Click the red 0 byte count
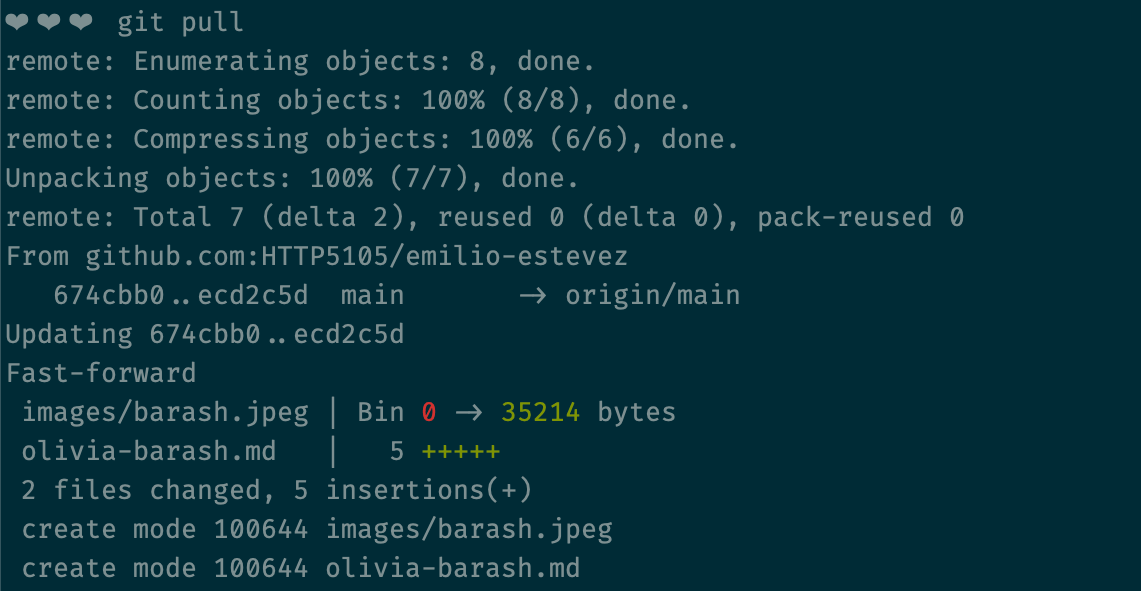Viewport: 1141px width, 591px height. pos(429,413)
